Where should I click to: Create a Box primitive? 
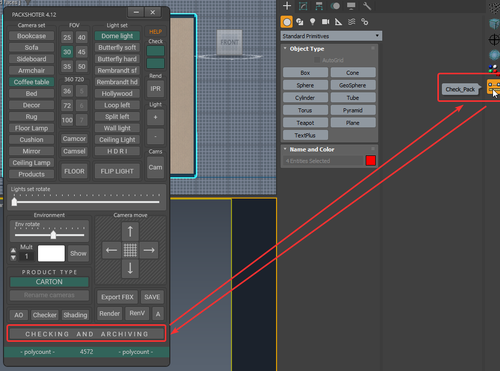[305, 73]
